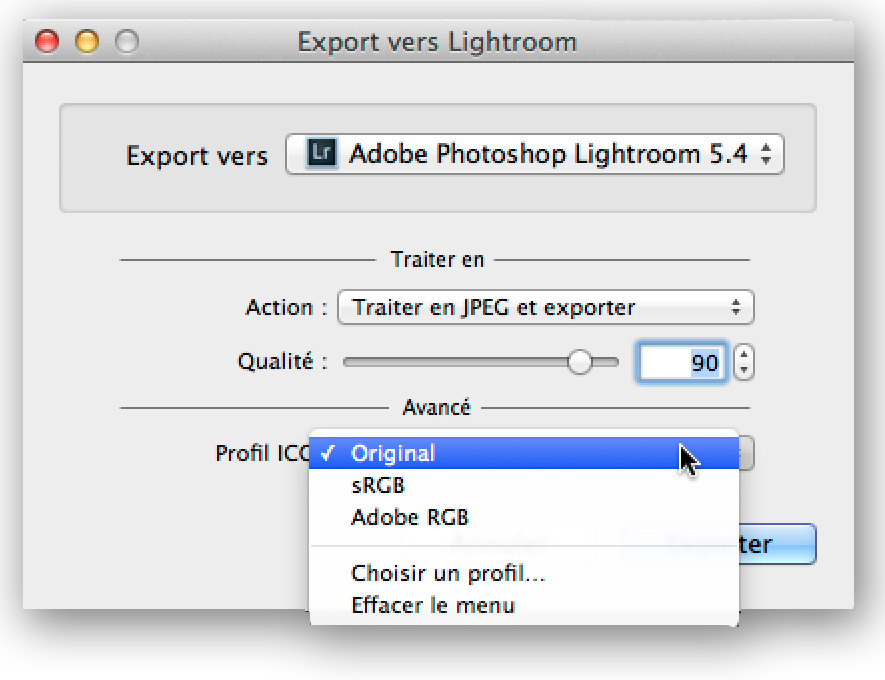Click the Lightroom Lr application icon

tap(321, 153)
